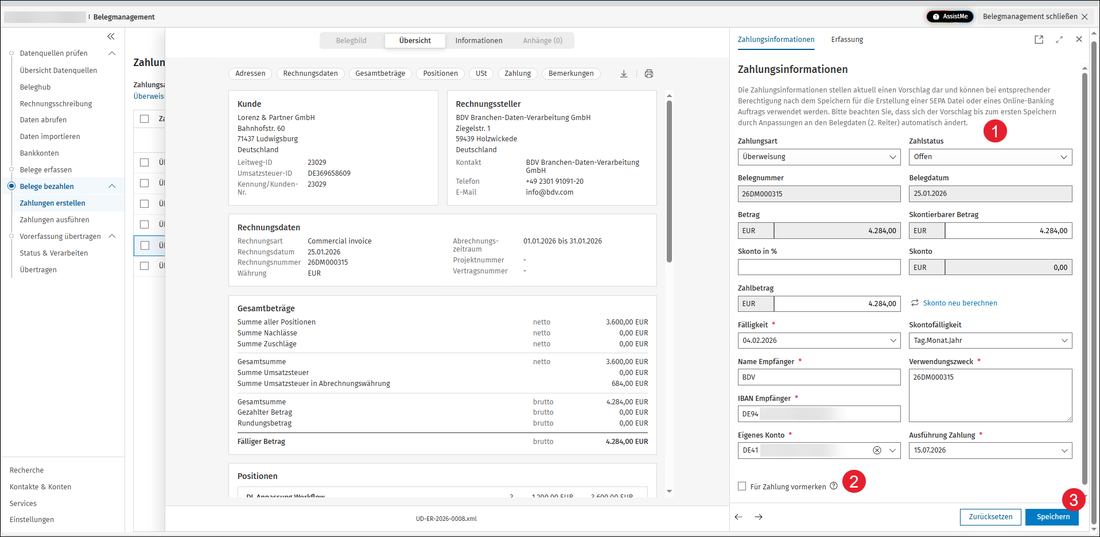Open Übertragen in sidebar

tap(39, 270)
